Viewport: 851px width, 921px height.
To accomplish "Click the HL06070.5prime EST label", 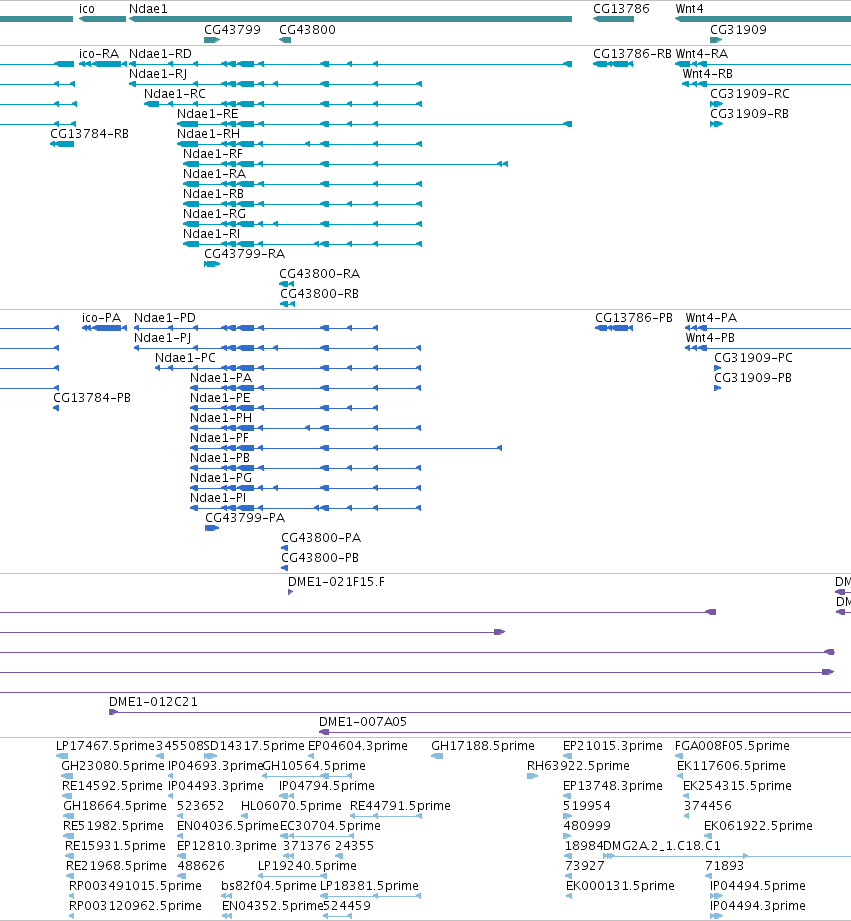I will coord(291,805).
